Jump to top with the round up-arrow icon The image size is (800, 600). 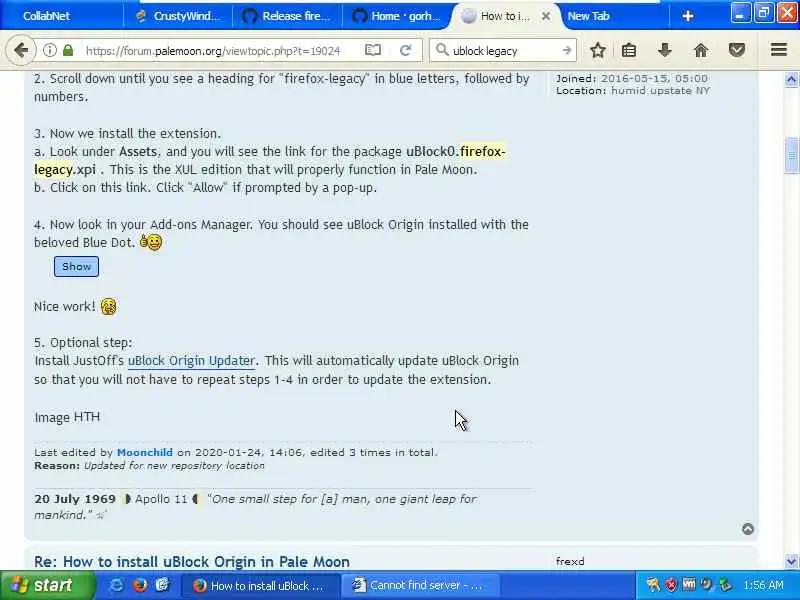(x=748, y=529)
